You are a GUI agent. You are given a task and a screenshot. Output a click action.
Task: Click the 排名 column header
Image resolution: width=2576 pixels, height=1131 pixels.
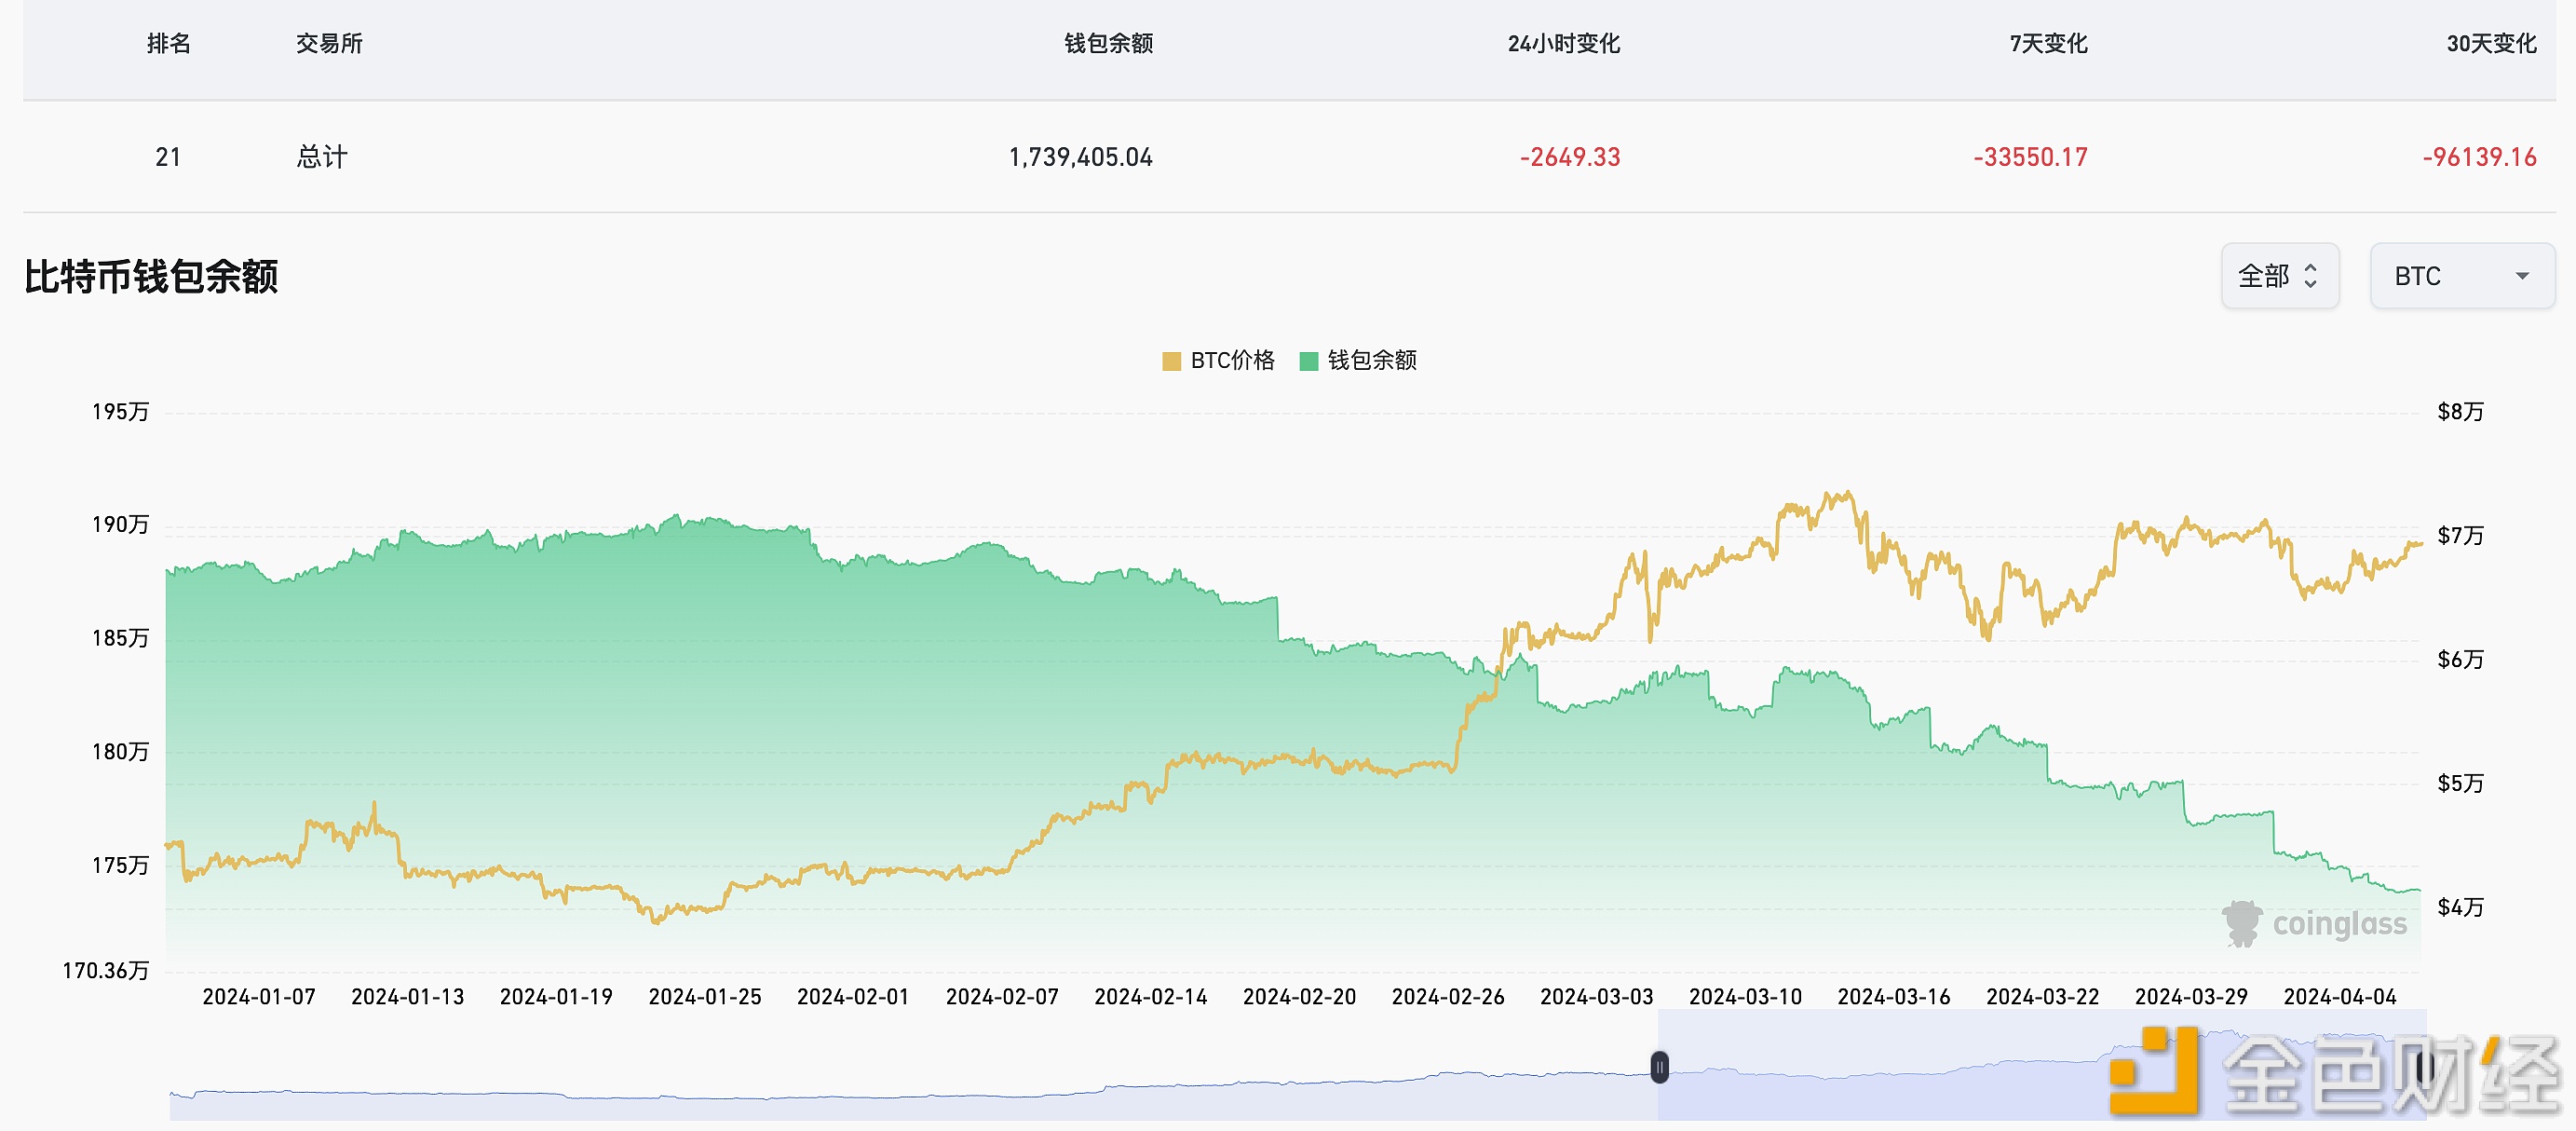pyautogui.click(x=168, y=44)
